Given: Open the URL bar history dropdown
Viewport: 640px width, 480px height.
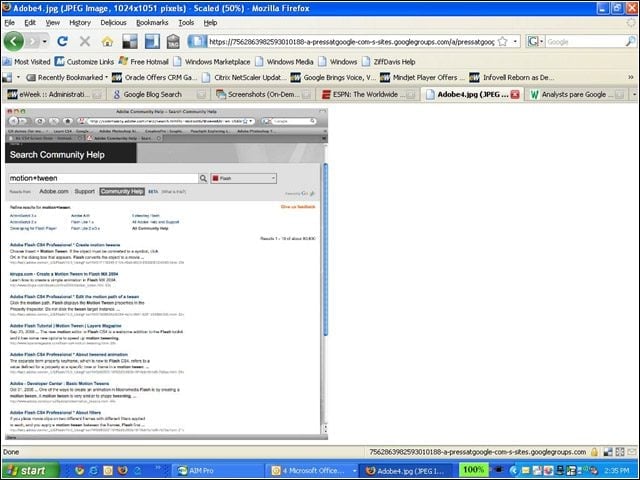Looking at the screenshot, I should (x=515, y=41).
